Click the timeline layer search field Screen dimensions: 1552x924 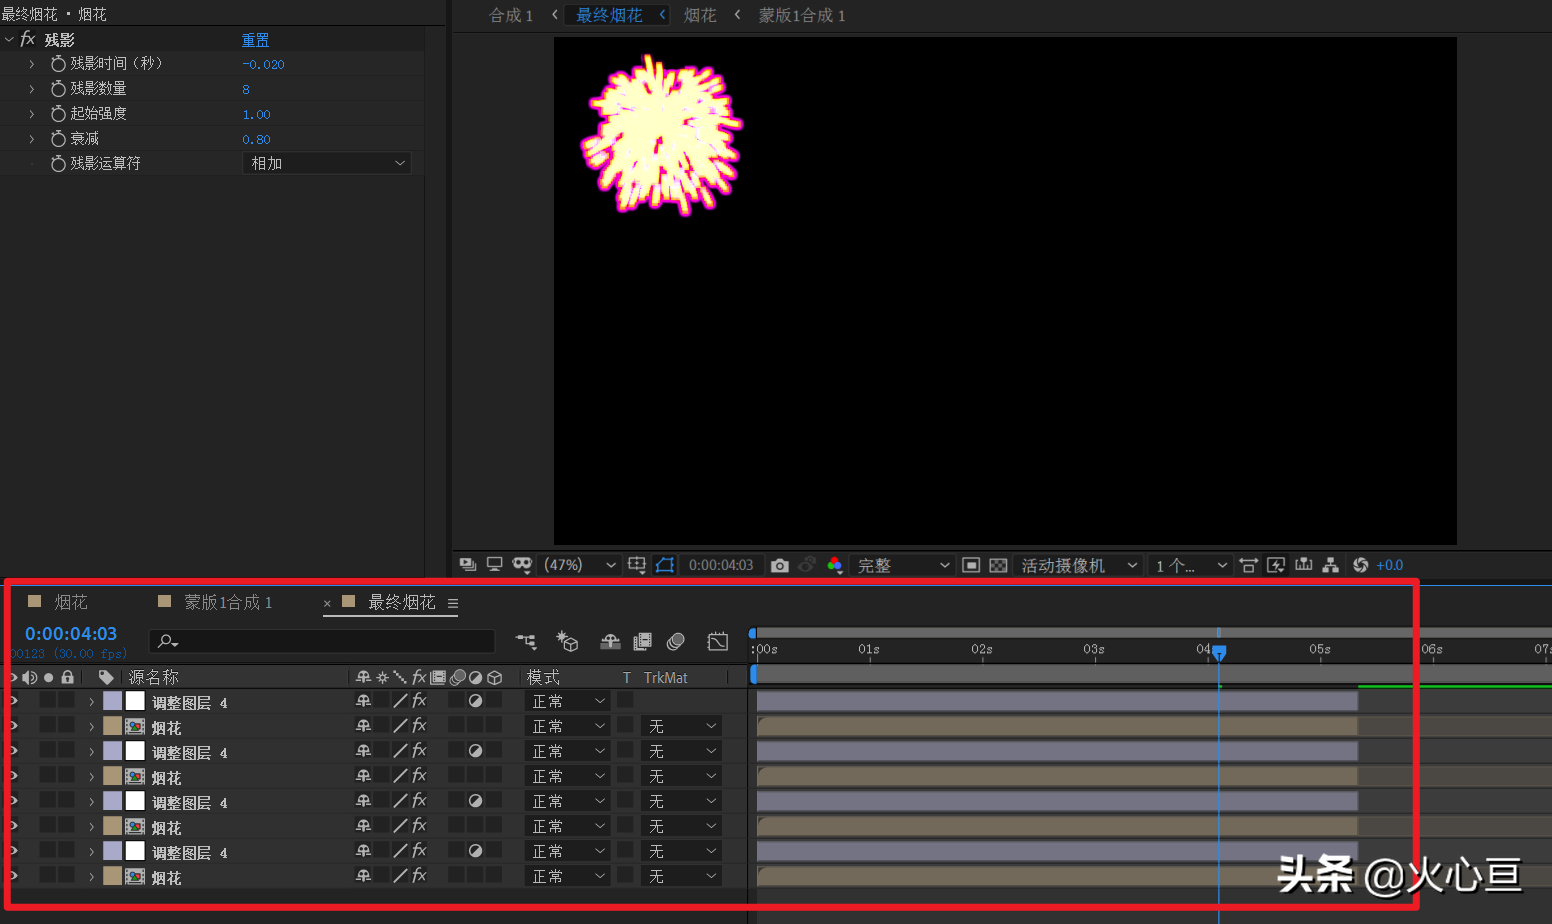point(322,641)
